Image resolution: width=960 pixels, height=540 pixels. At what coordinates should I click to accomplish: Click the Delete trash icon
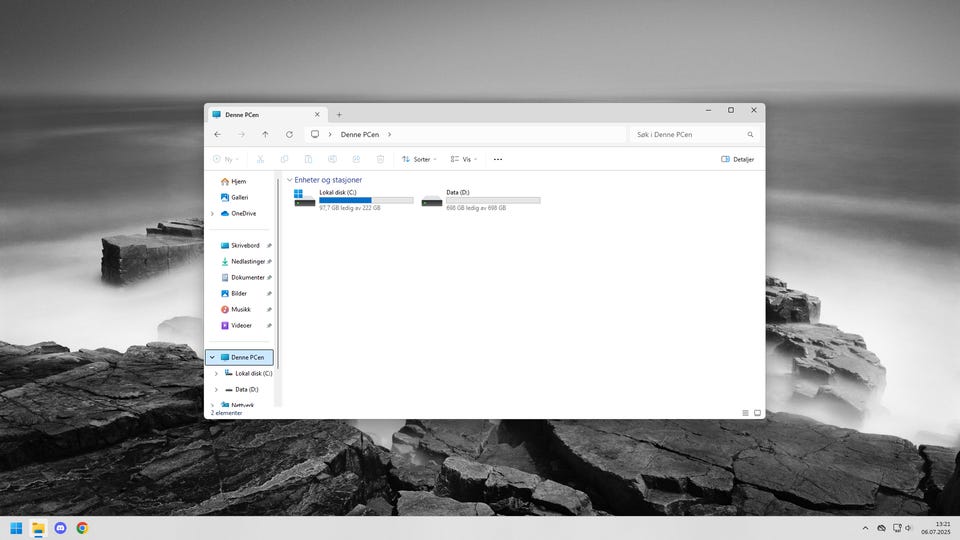pos(380,159)
